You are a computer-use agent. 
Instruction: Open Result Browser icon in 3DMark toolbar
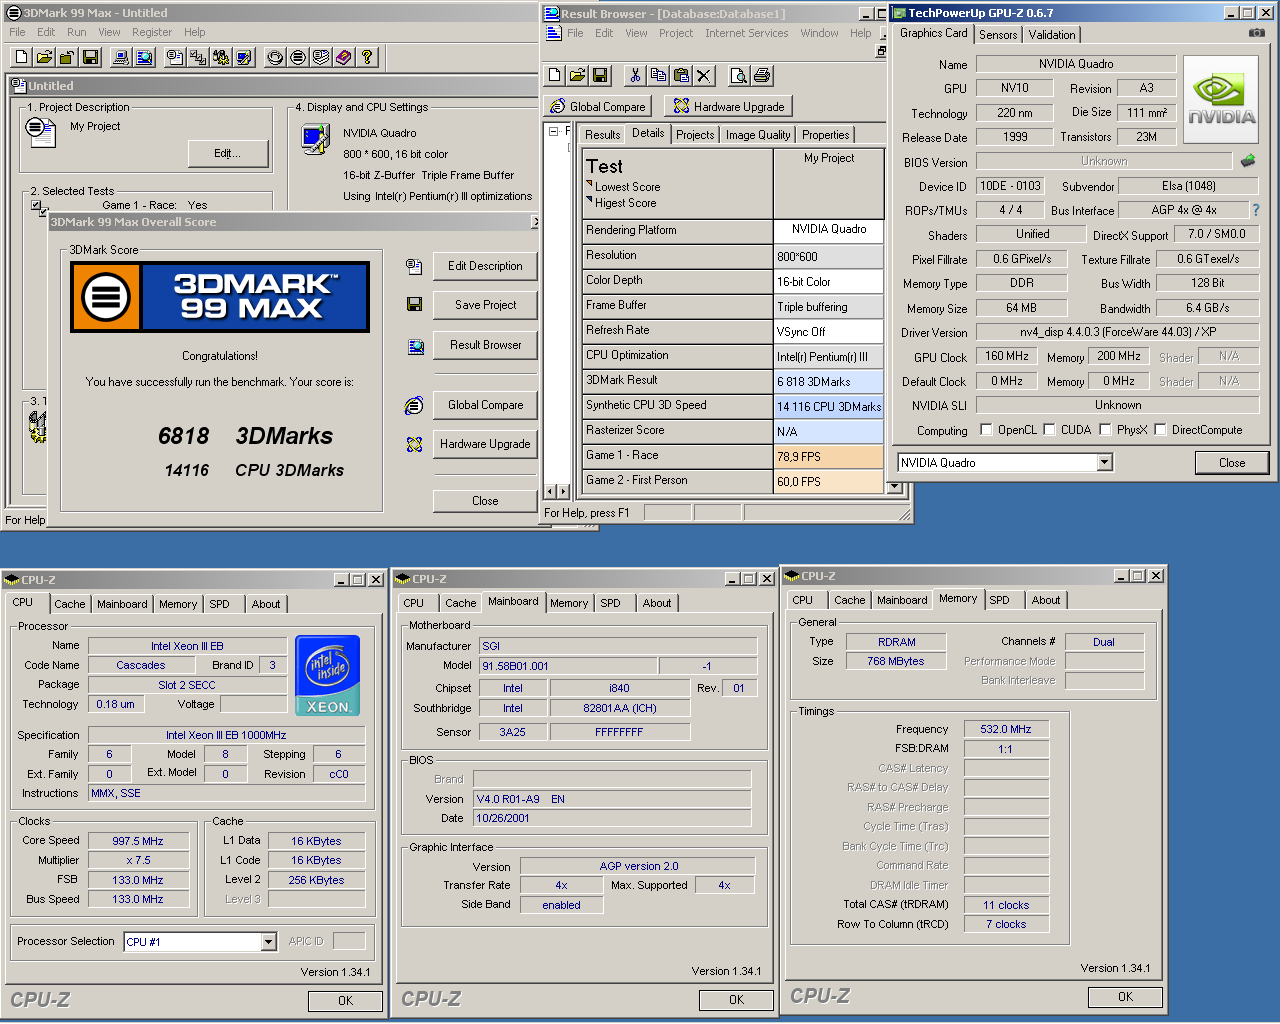tap(144, 58)
